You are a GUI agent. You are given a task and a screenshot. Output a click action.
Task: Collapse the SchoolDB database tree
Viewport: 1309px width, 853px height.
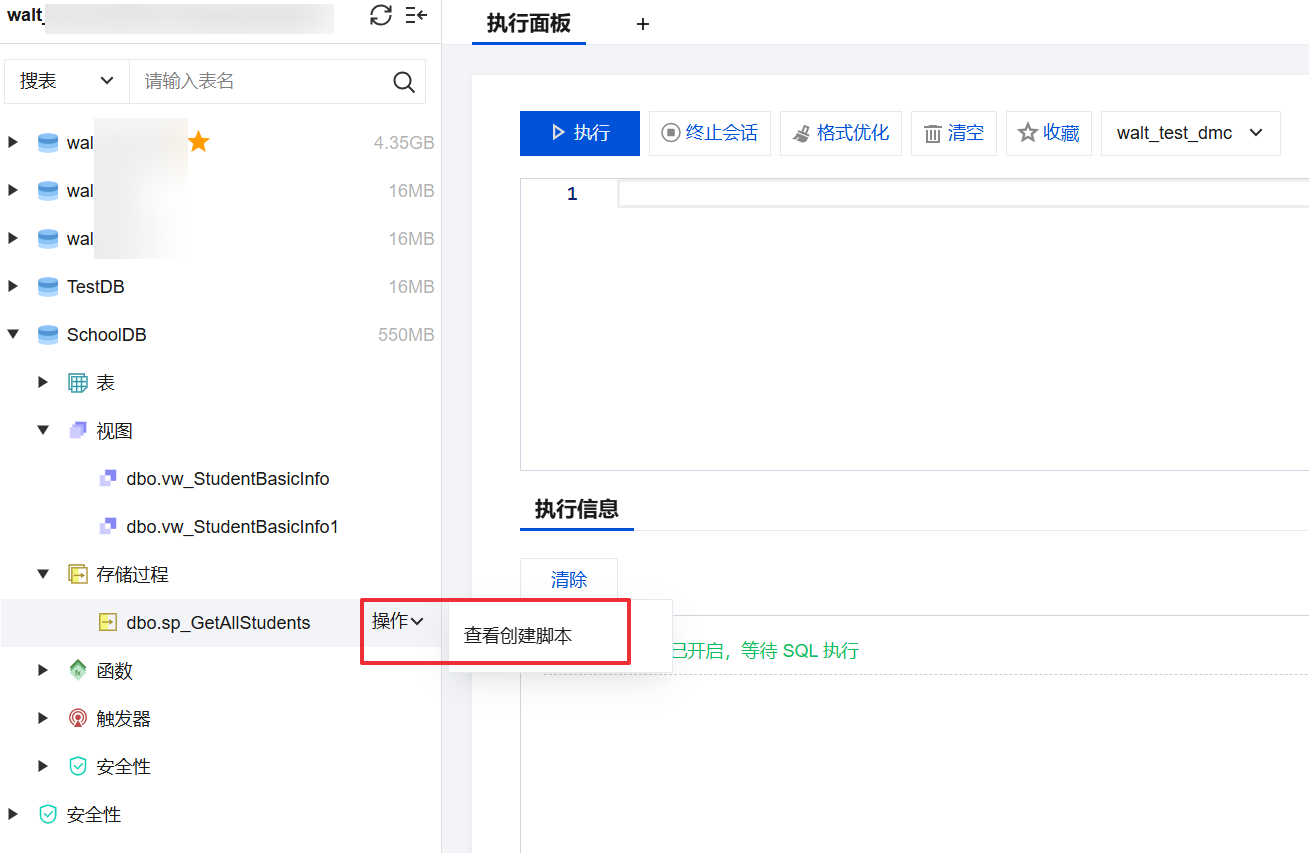pos(13,335)
